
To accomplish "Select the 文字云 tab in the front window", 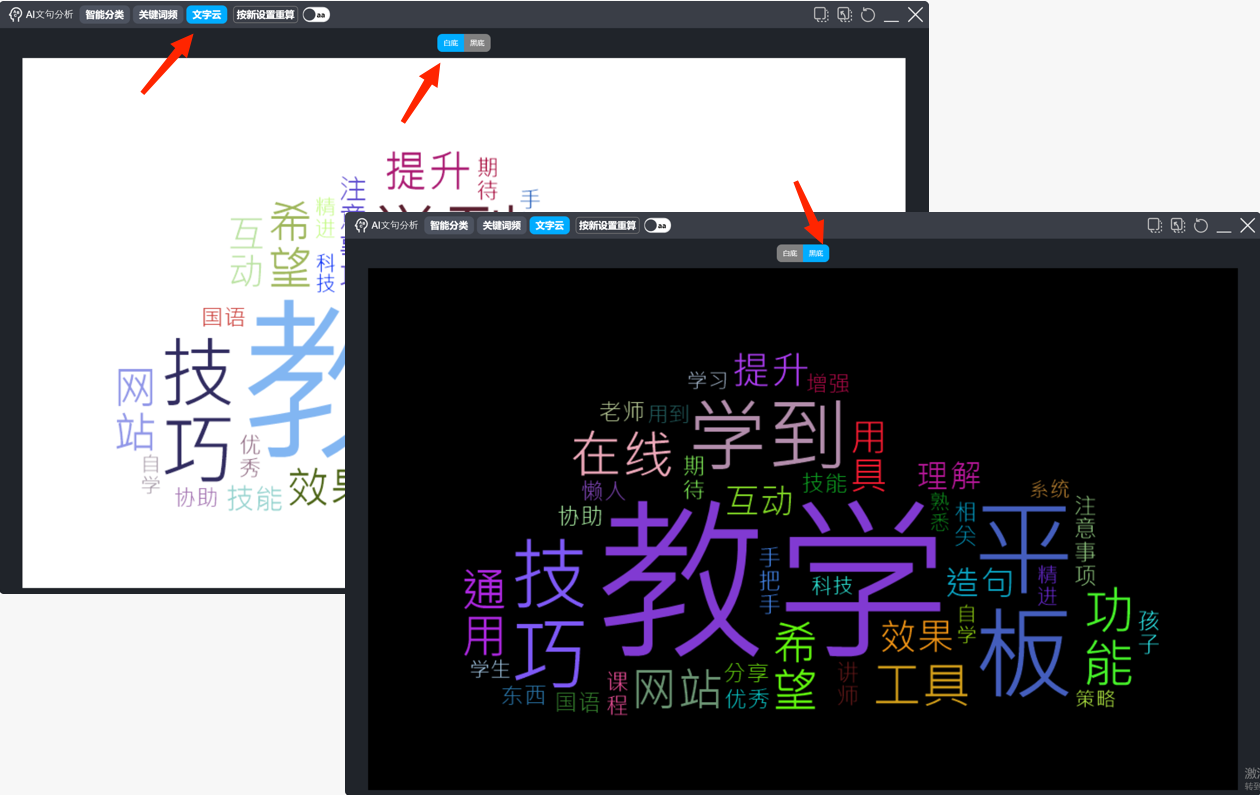I will coord(549,226).
